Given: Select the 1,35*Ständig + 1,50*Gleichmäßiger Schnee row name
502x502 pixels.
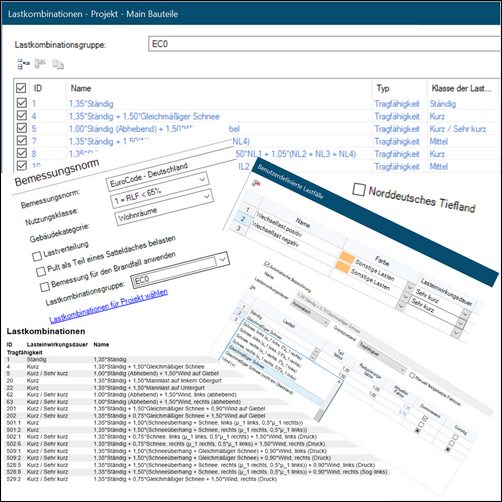Looking at the screenshot, I should coord(144,116).
